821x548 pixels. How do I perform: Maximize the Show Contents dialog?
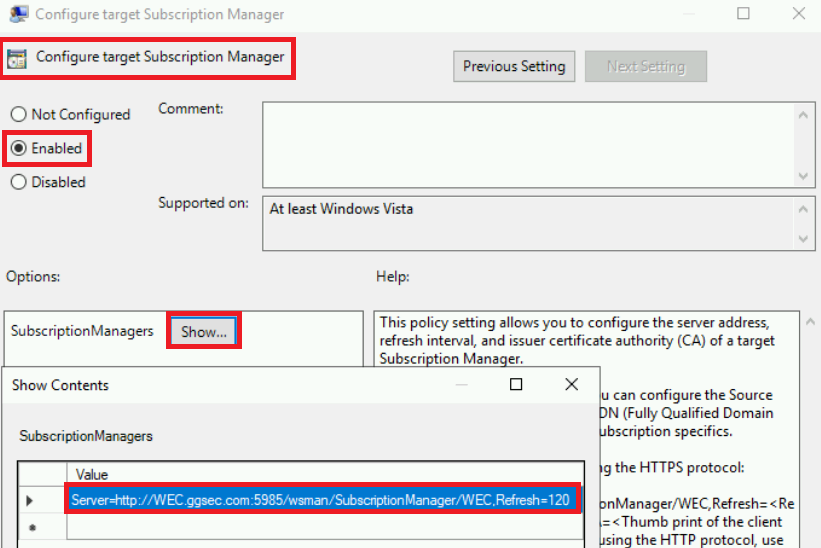[516, 384]
